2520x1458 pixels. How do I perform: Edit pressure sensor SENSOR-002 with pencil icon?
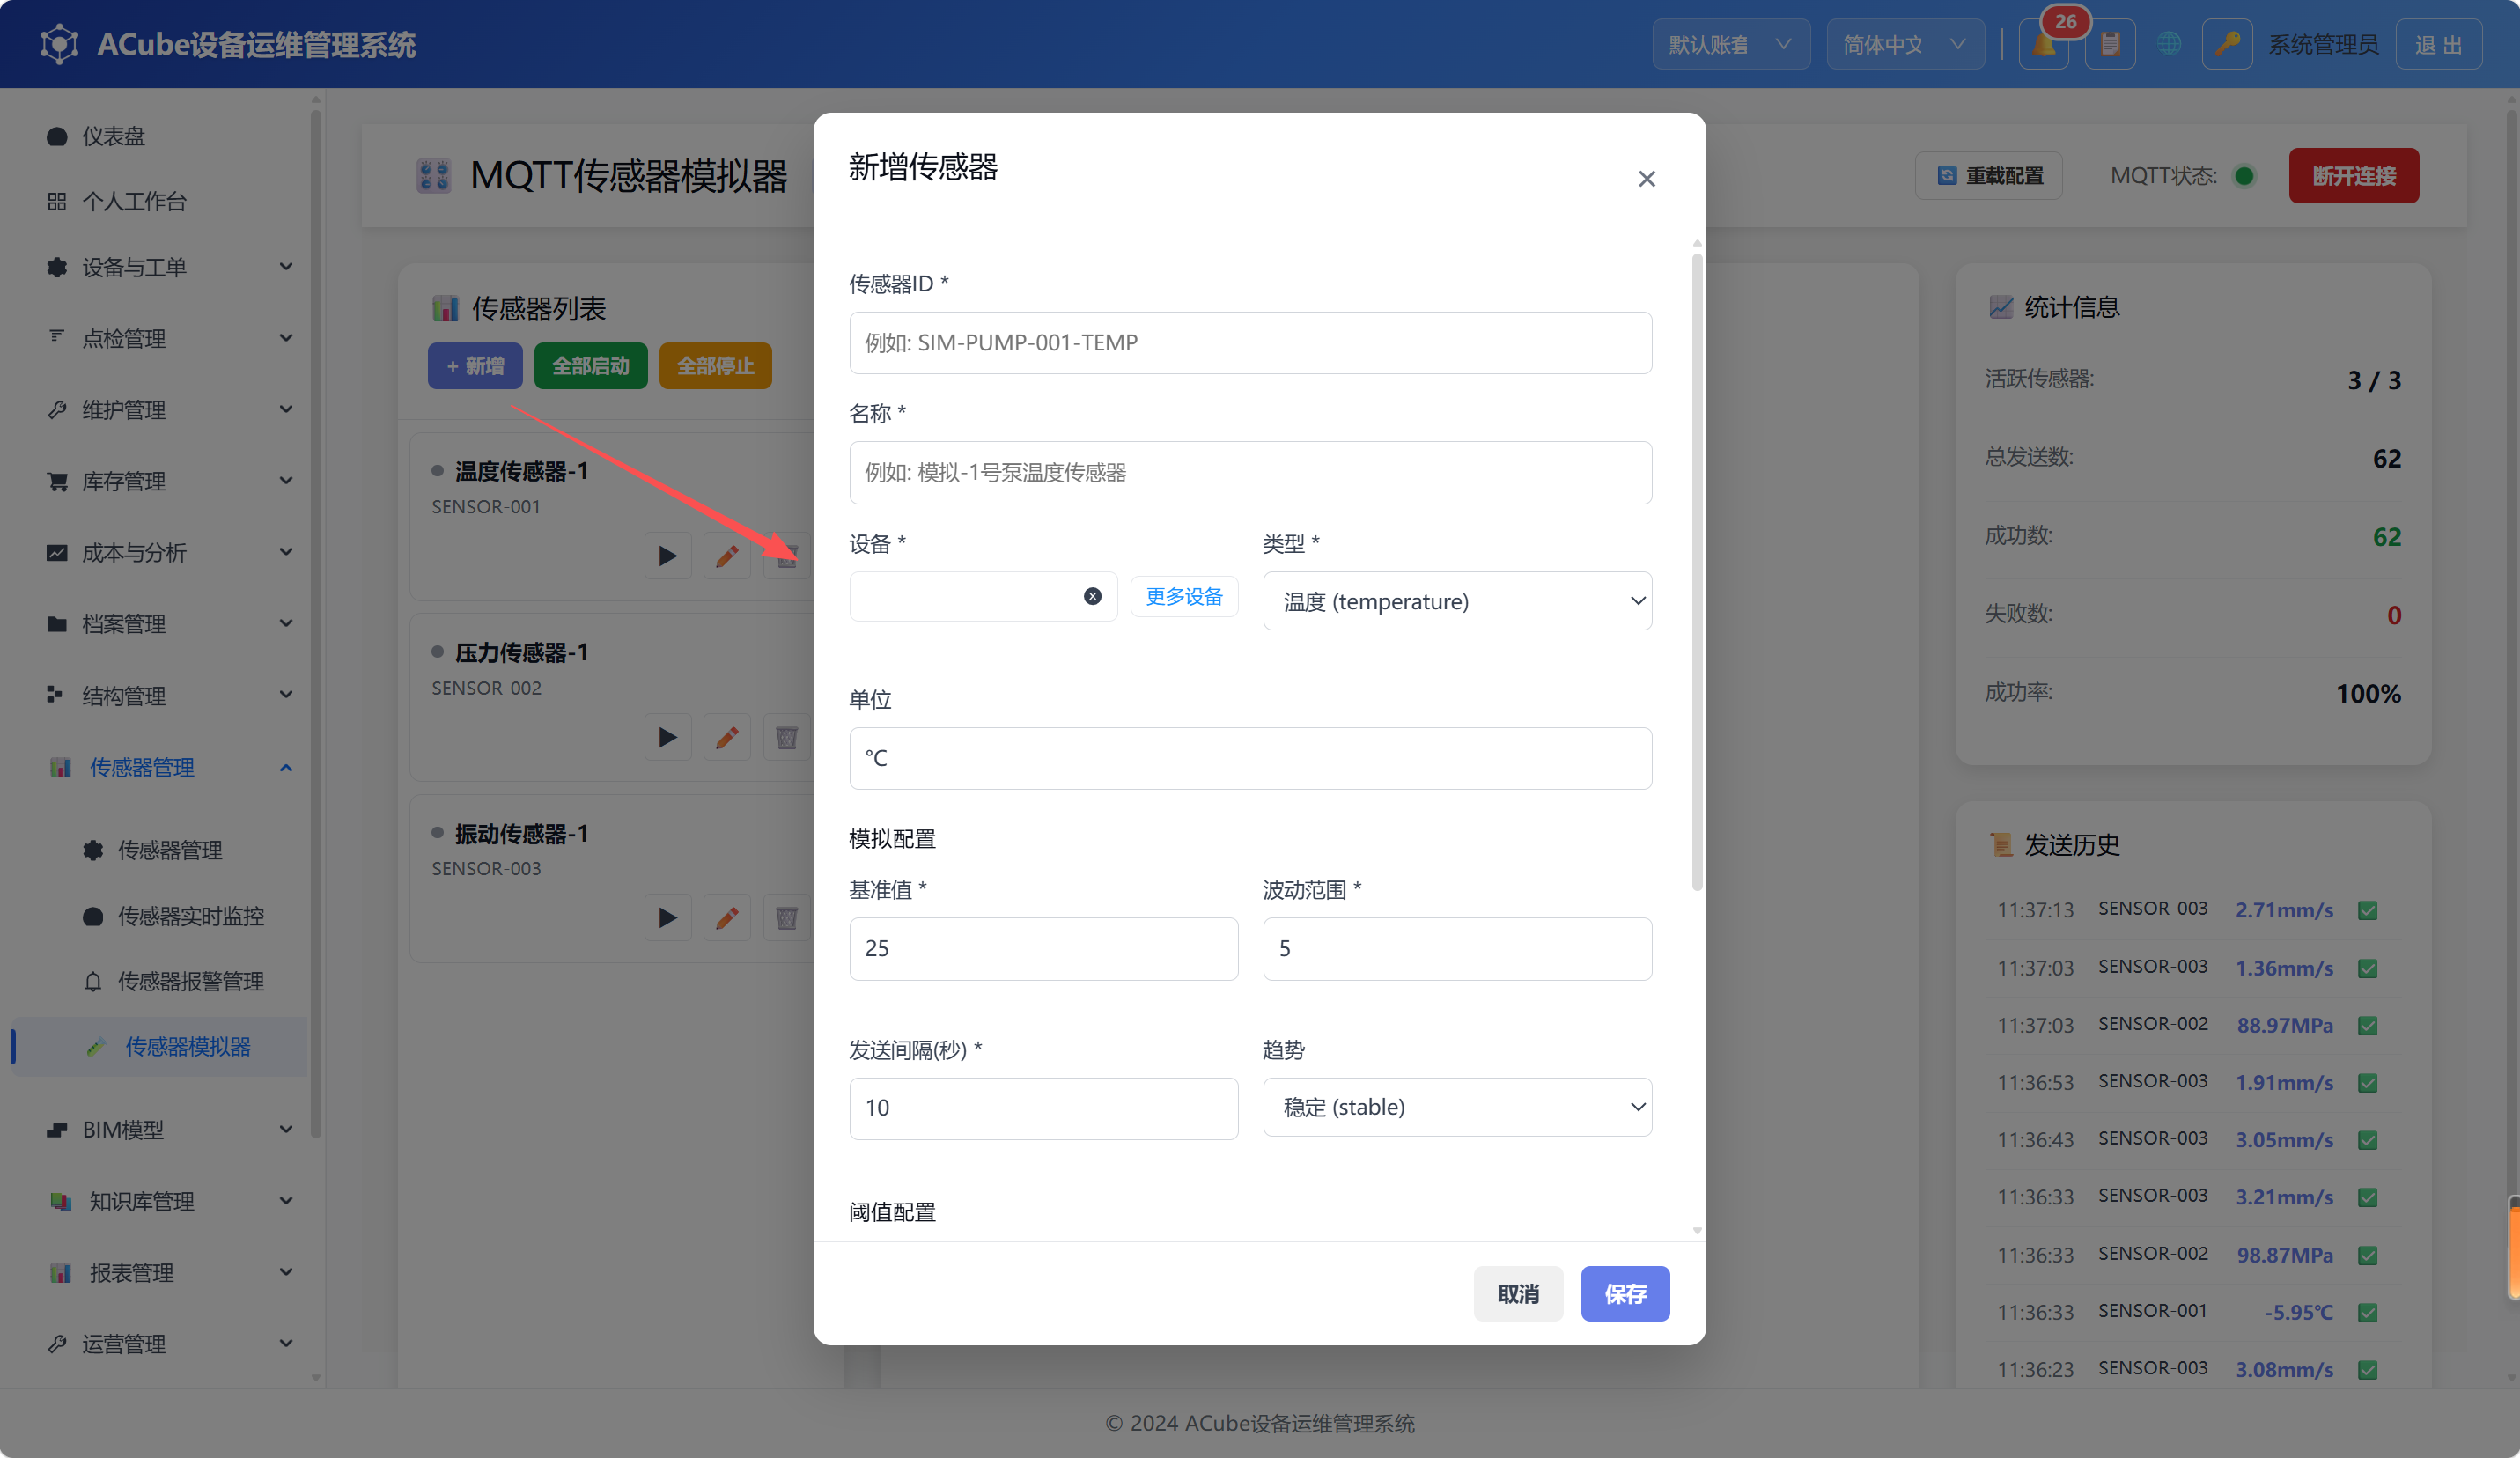pyautogui.click(x=727, y=738)
